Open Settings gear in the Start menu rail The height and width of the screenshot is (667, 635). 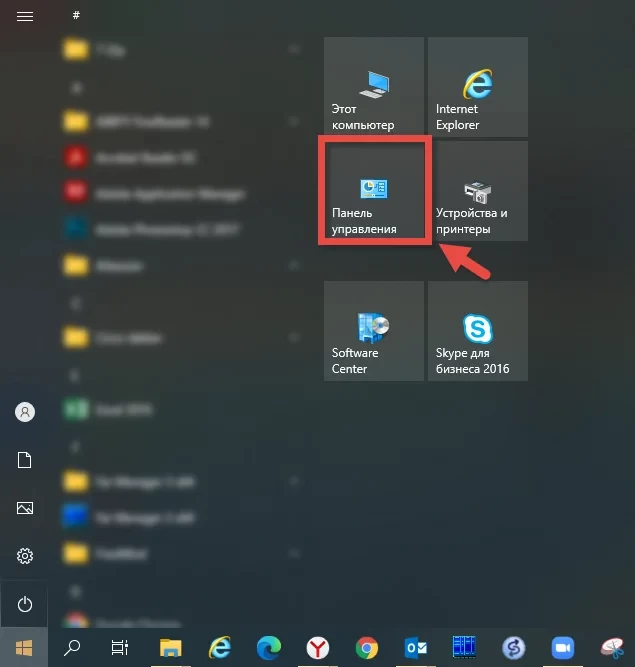coord(25,556)
